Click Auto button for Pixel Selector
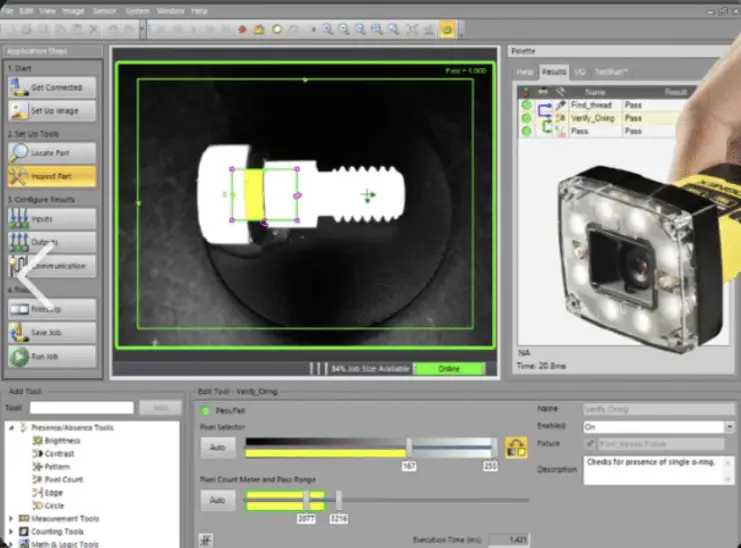Image resolution: width=741 pixels, height=548 pixels. pos(216,448)
